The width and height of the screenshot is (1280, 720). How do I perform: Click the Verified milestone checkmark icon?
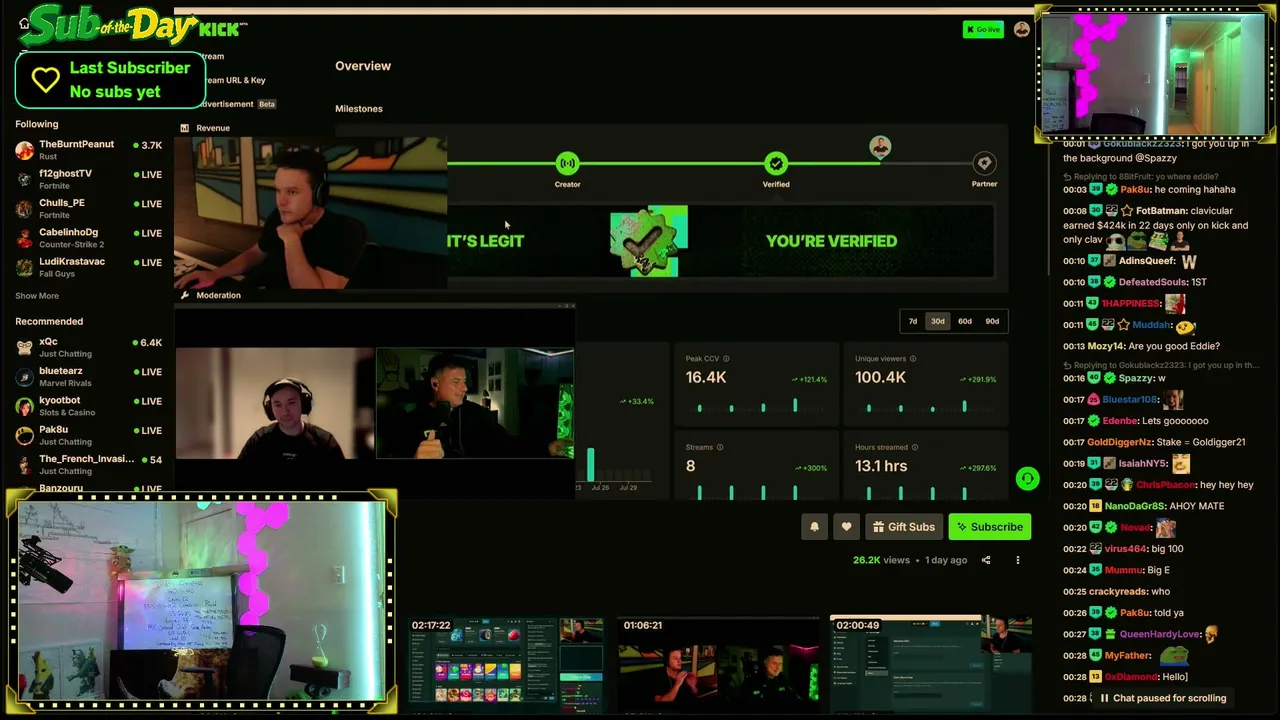776,163
